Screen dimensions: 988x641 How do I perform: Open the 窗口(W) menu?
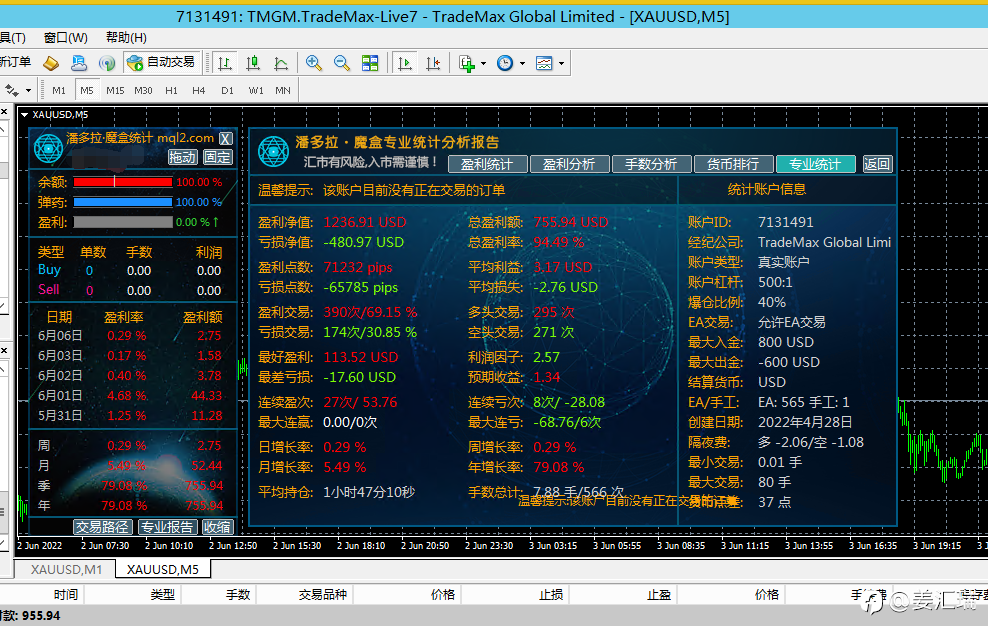point(66,38)
